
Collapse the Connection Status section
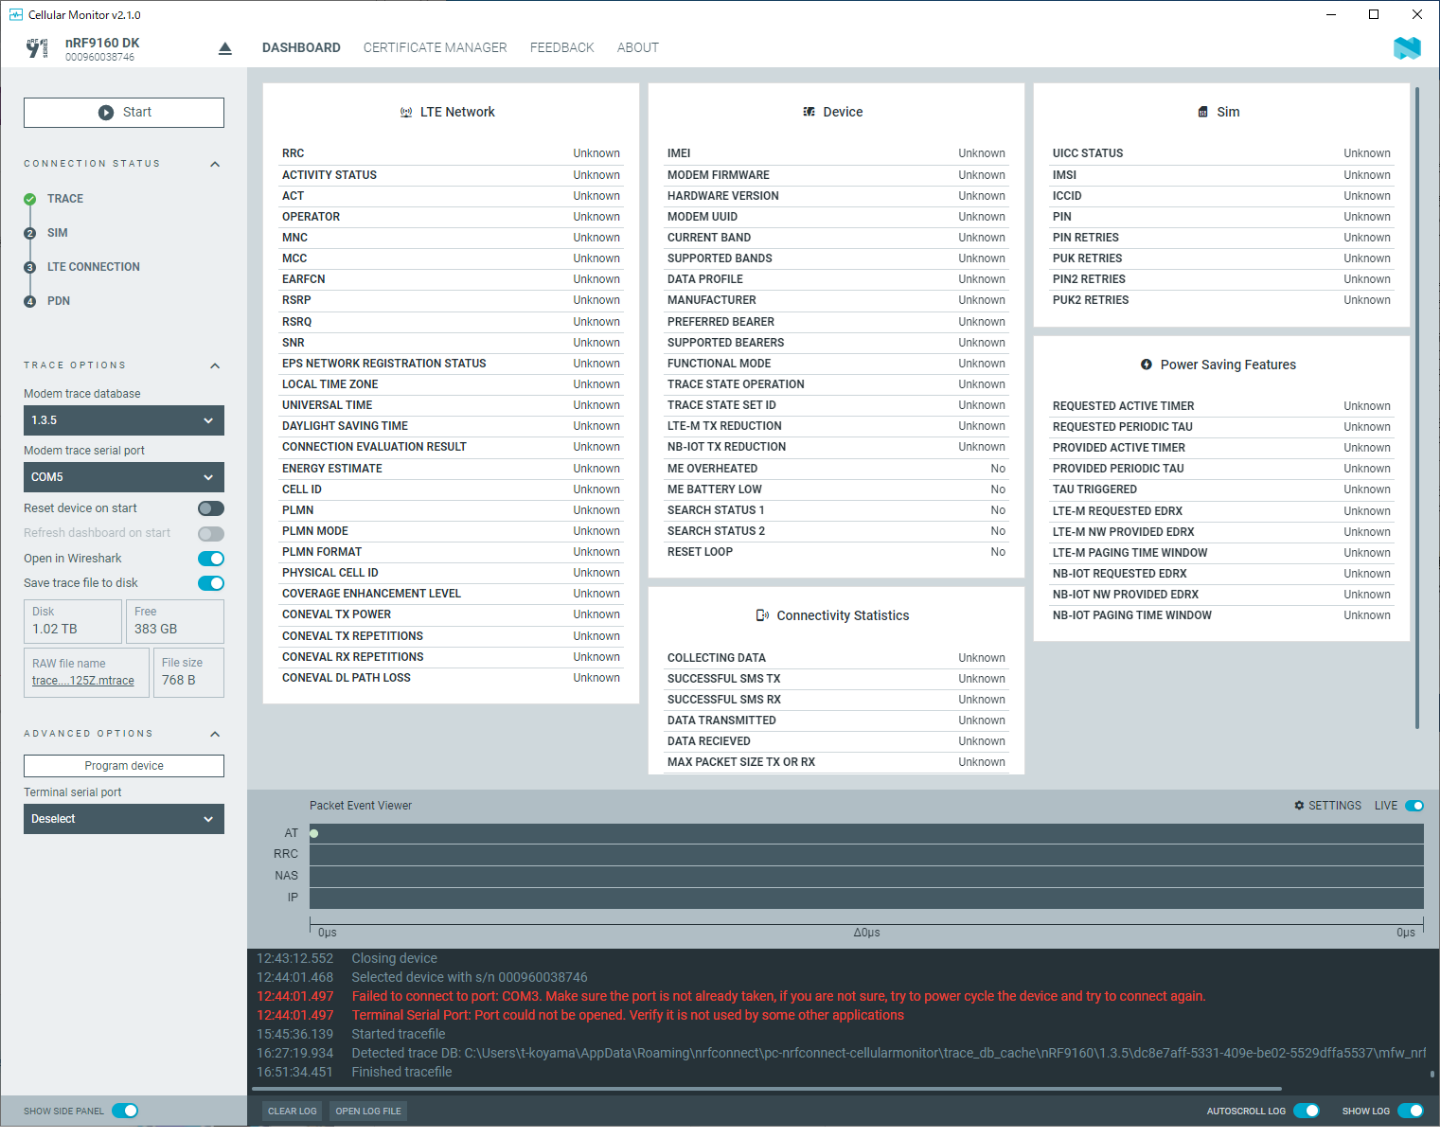coord(215,164)
